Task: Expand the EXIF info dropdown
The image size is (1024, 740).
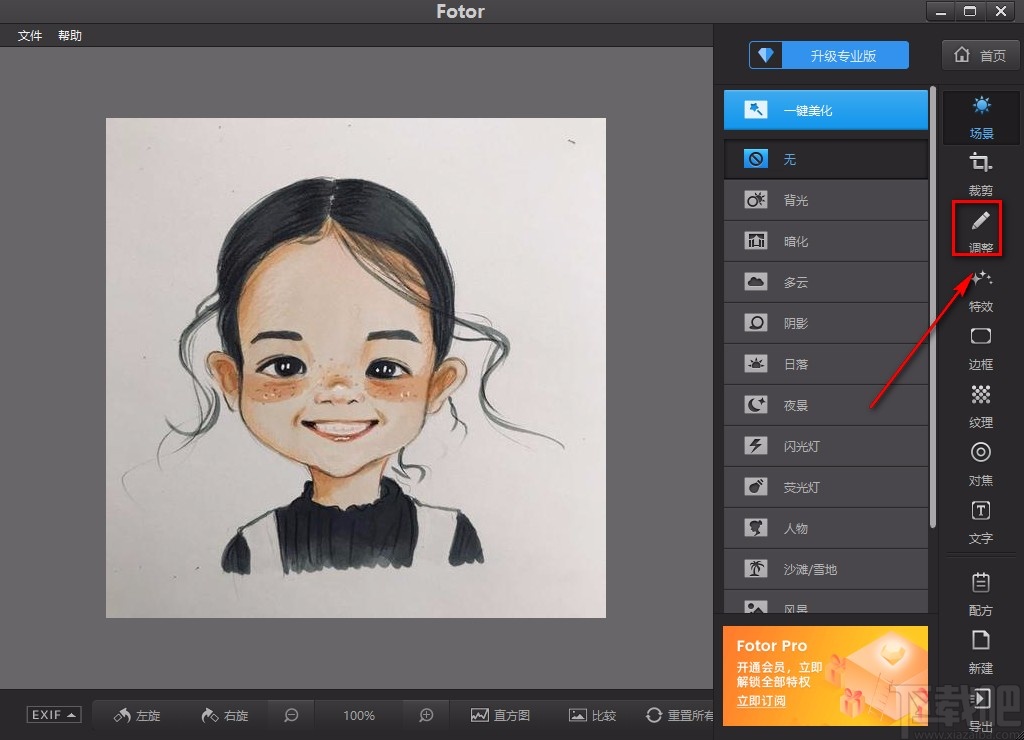Action: click(54, 715)
